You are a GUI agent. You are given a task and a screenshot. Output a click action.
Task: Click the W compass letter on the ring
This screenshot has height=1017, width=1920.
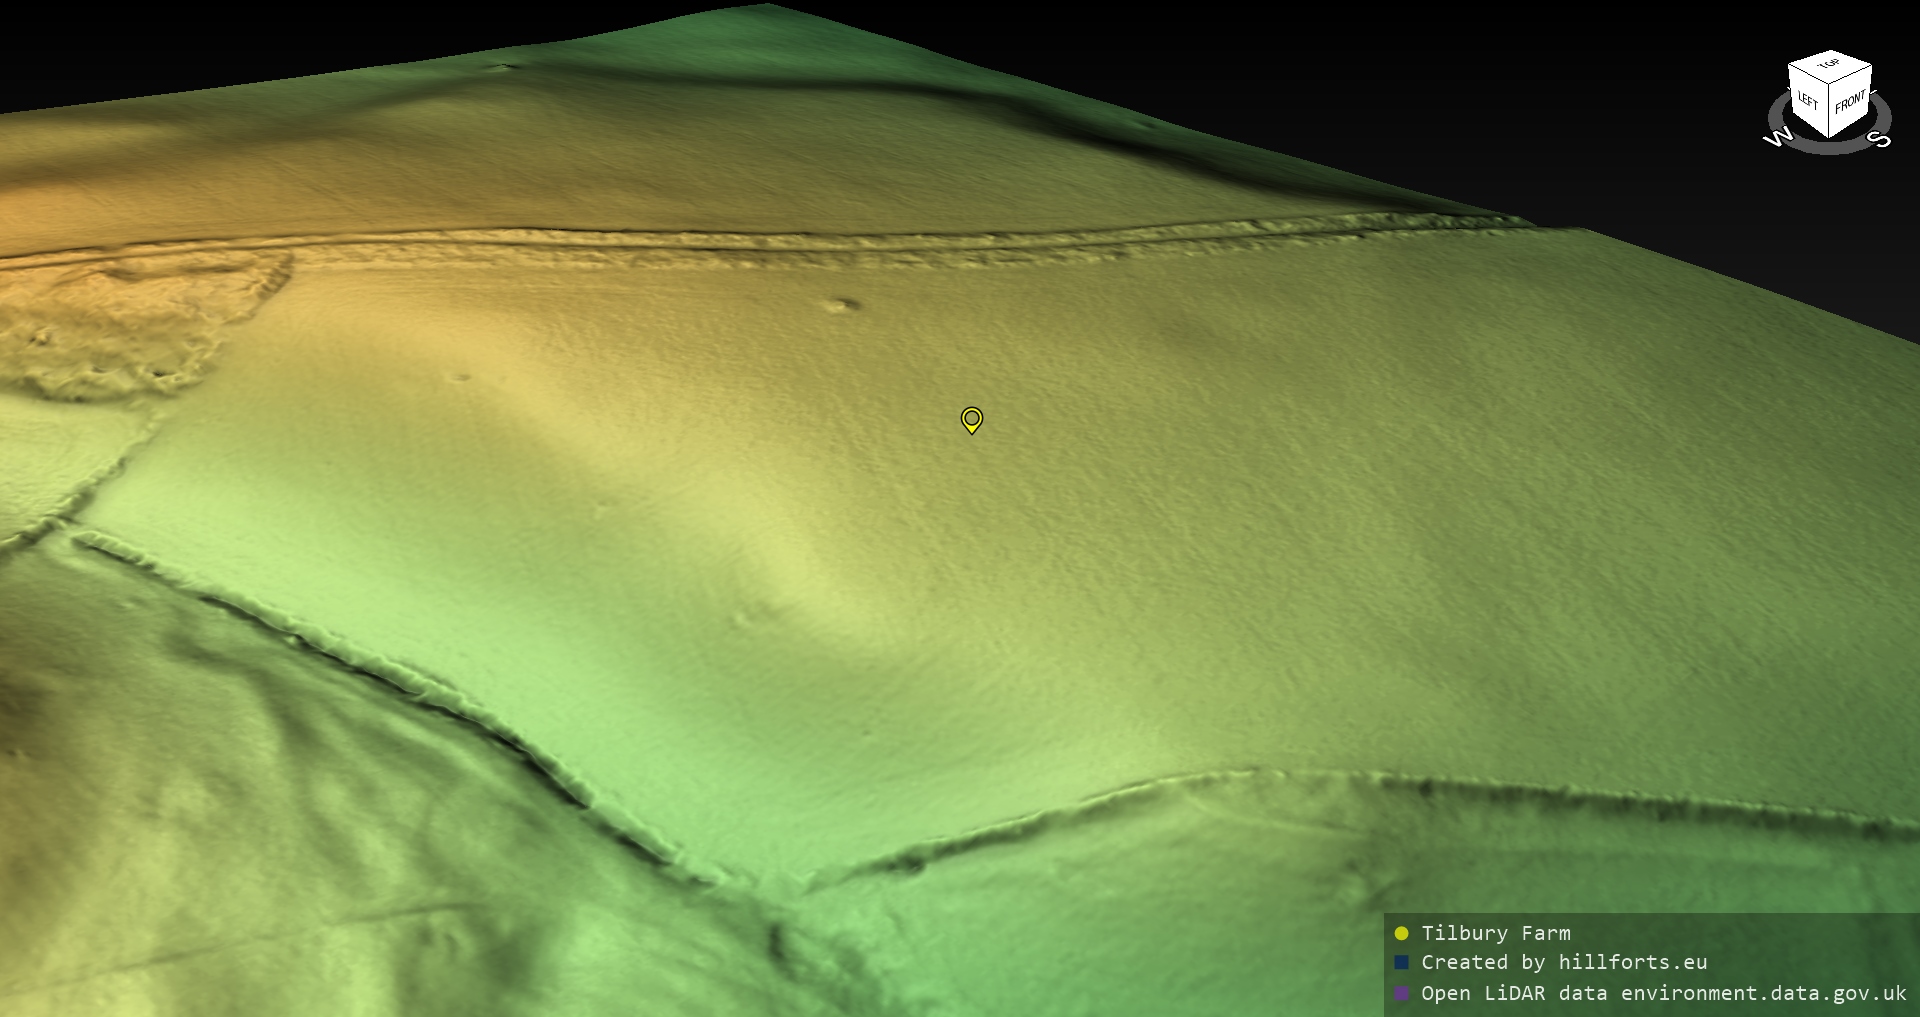(1777, 138)
